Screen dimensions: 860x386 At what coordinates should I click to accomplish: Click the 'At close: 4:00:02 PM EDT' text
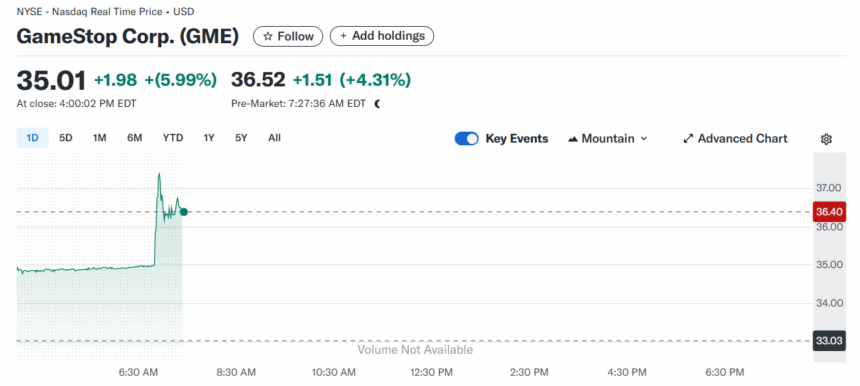click(x=76, y=104)
